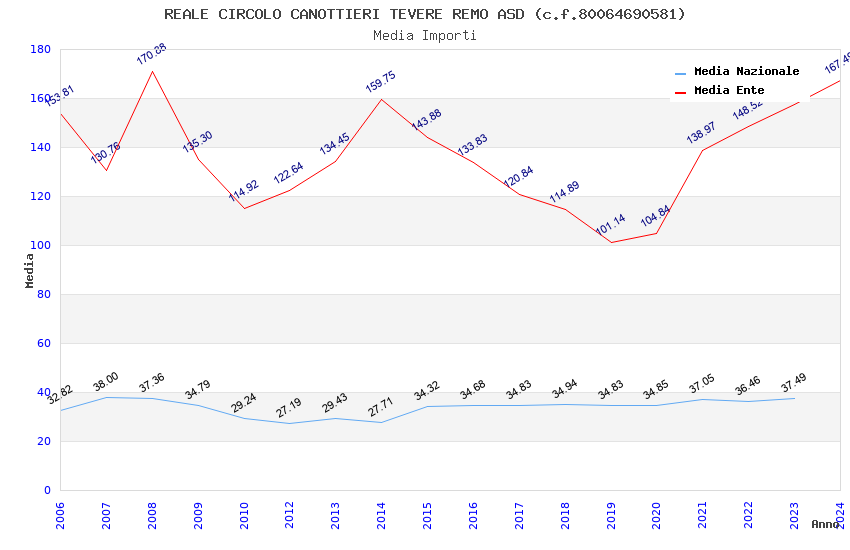Screen dimensions: 850x550
Task: Click the Media Nazionale data label 34.94
Action: coord(564,389)
